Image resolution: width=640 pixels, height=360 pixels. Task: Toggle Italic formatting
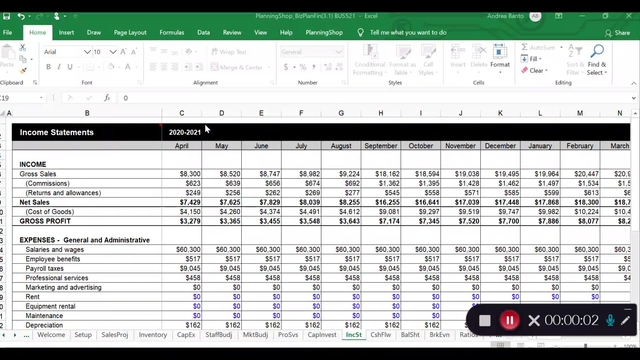(x=59, y=67)
